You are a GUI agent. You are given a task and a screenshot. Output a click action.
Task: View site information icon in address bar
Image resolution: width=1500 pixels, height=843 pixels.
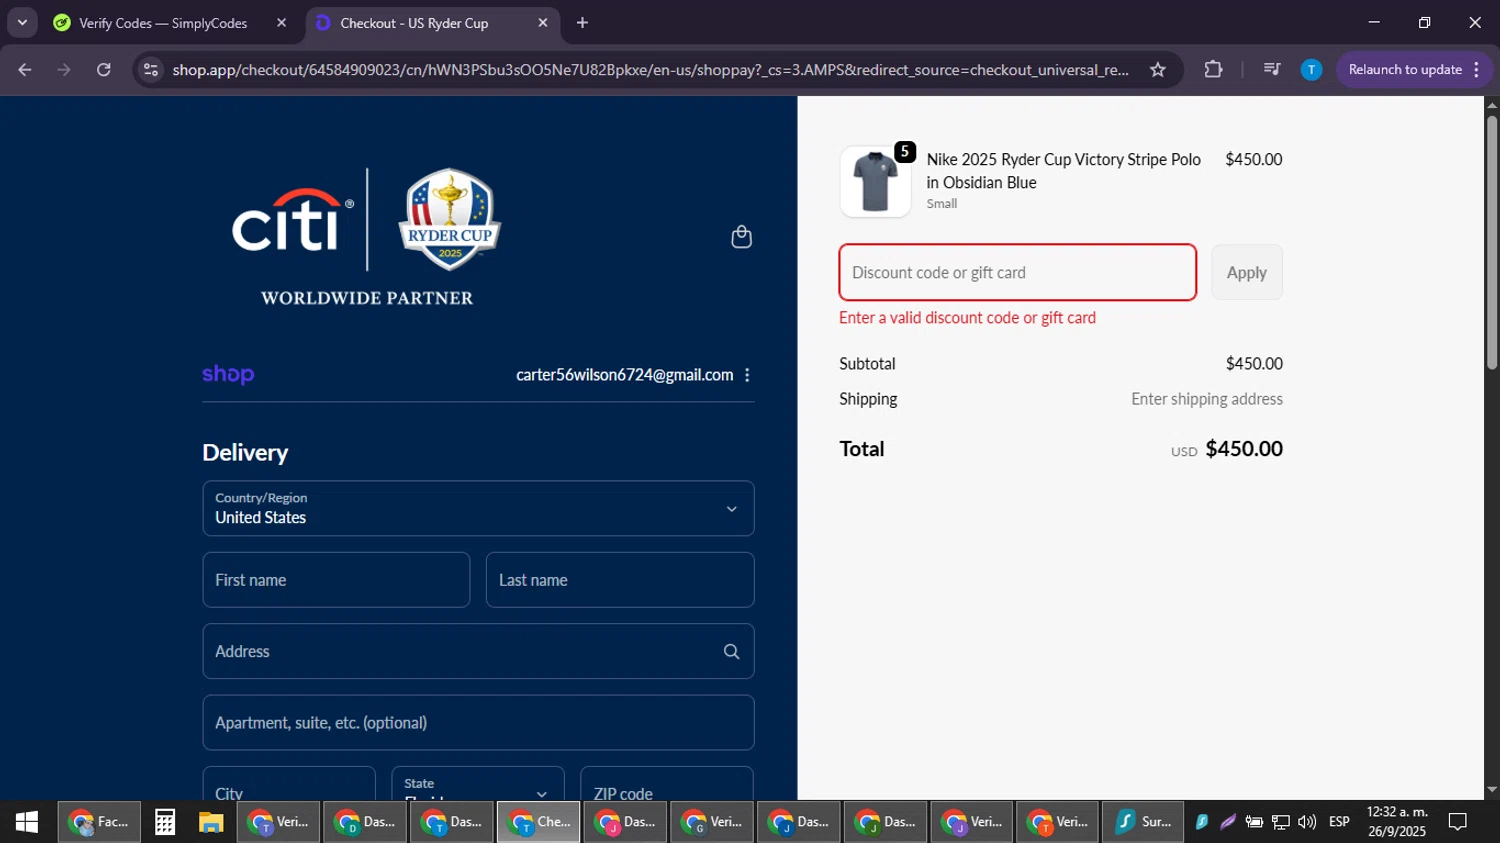click(151, 70)
